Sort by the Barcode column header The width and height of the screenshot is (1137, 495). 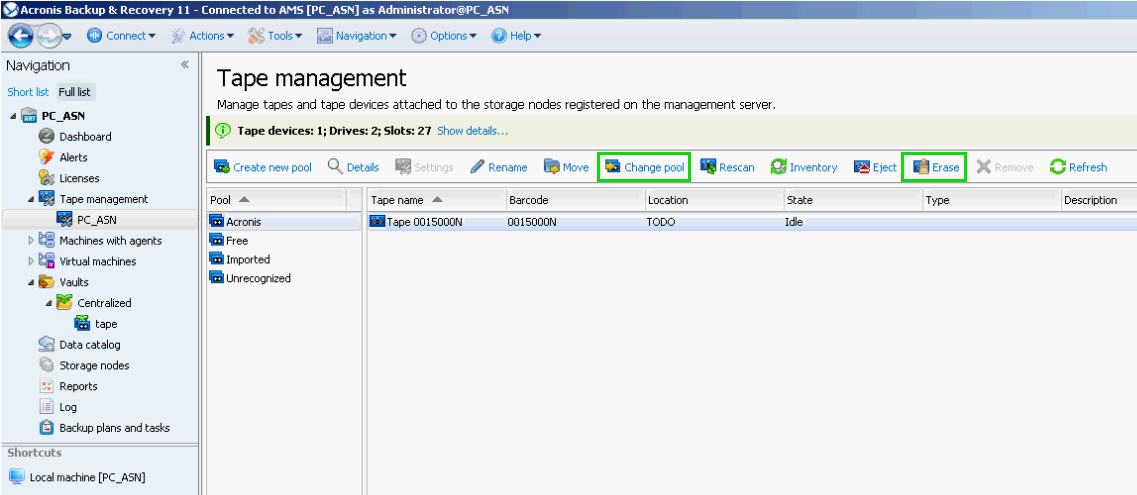coord(575,200)
